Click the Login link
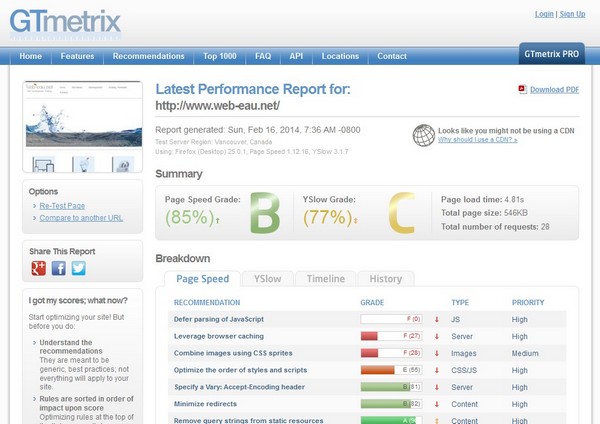Screen dimensions: 600x424 tap(544, 14)
